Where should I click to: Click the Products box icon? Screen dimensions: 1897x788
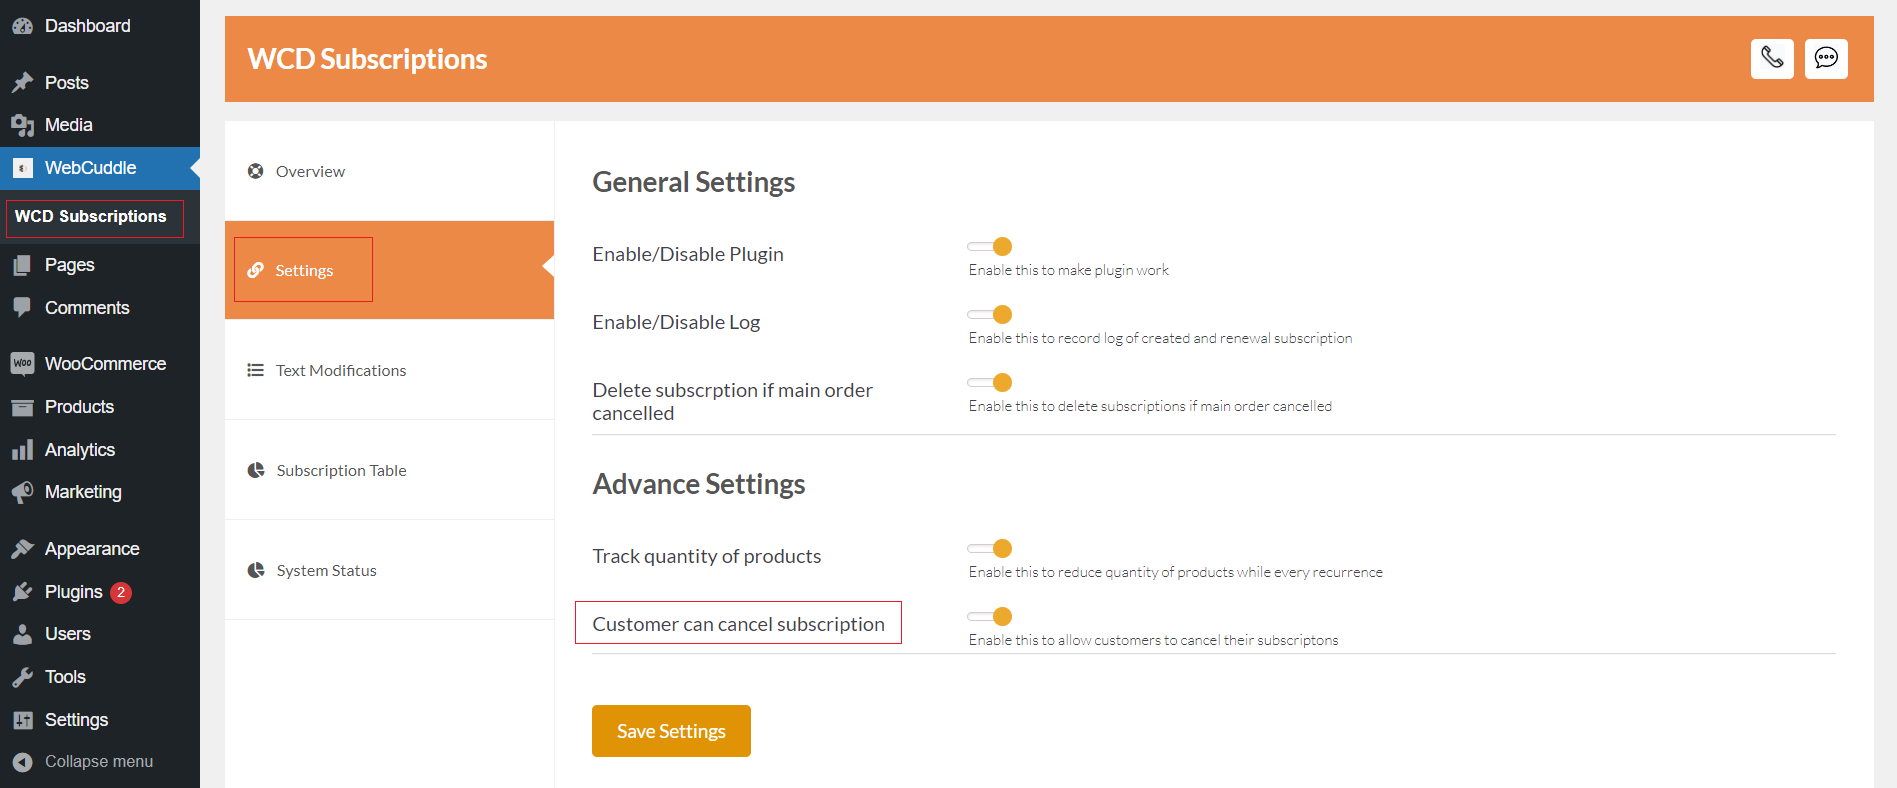click(x=22, y=407)
